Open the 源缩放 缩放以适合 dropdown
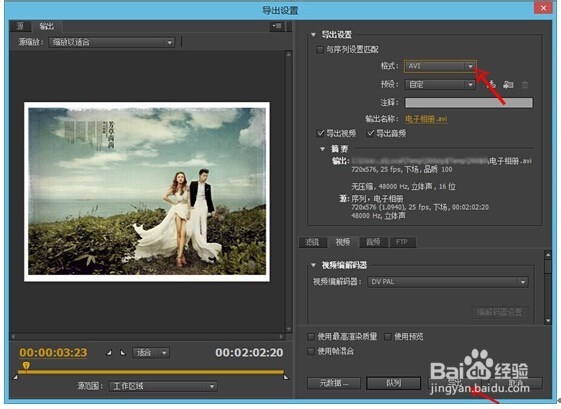561x409 pixels. point(111,42)
